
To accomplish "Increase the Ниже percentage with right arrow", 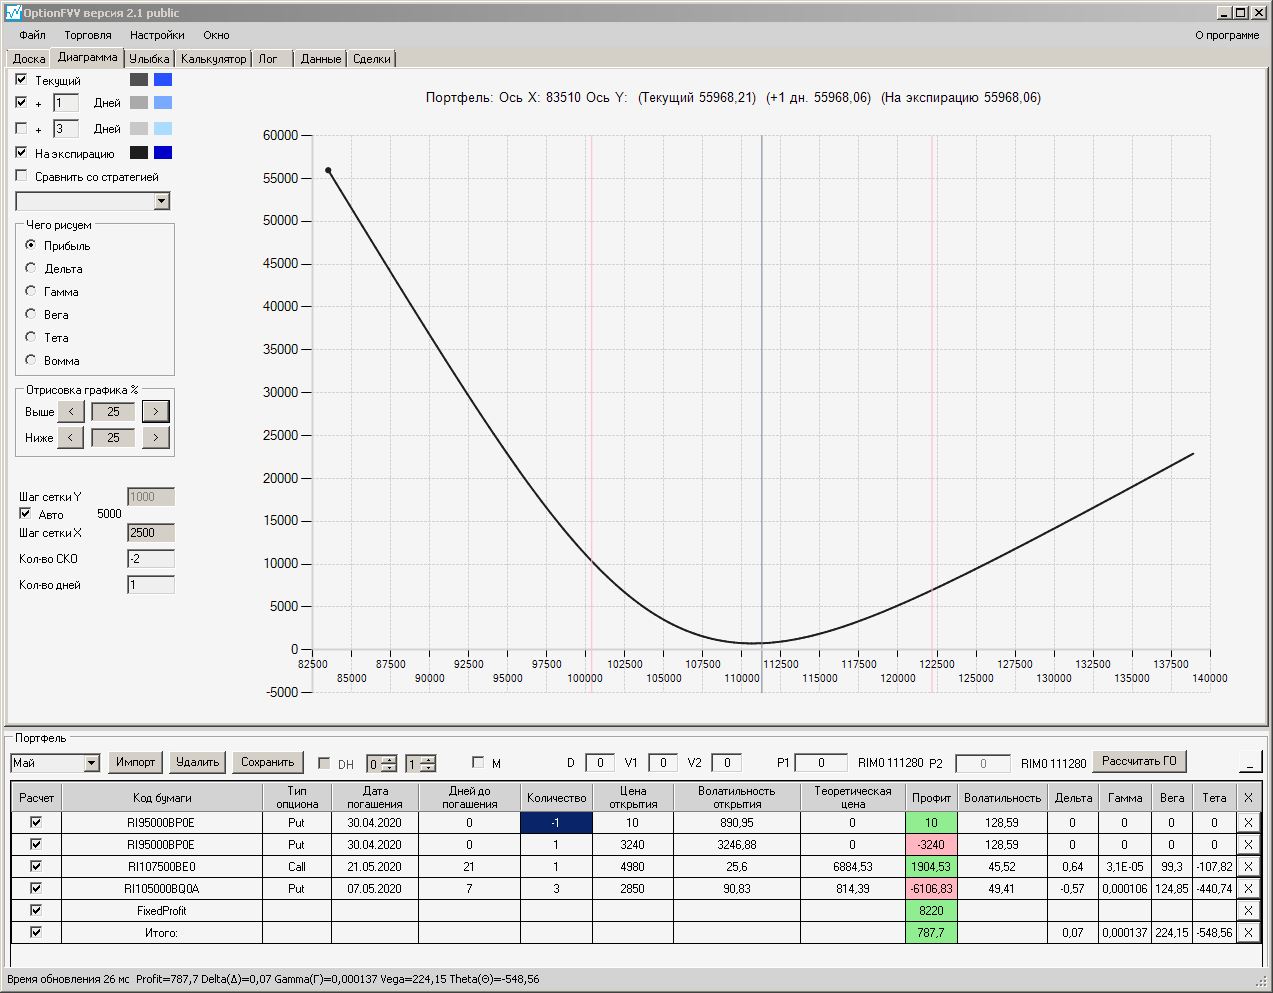I will pyautogui.click(x=155, y=438).
